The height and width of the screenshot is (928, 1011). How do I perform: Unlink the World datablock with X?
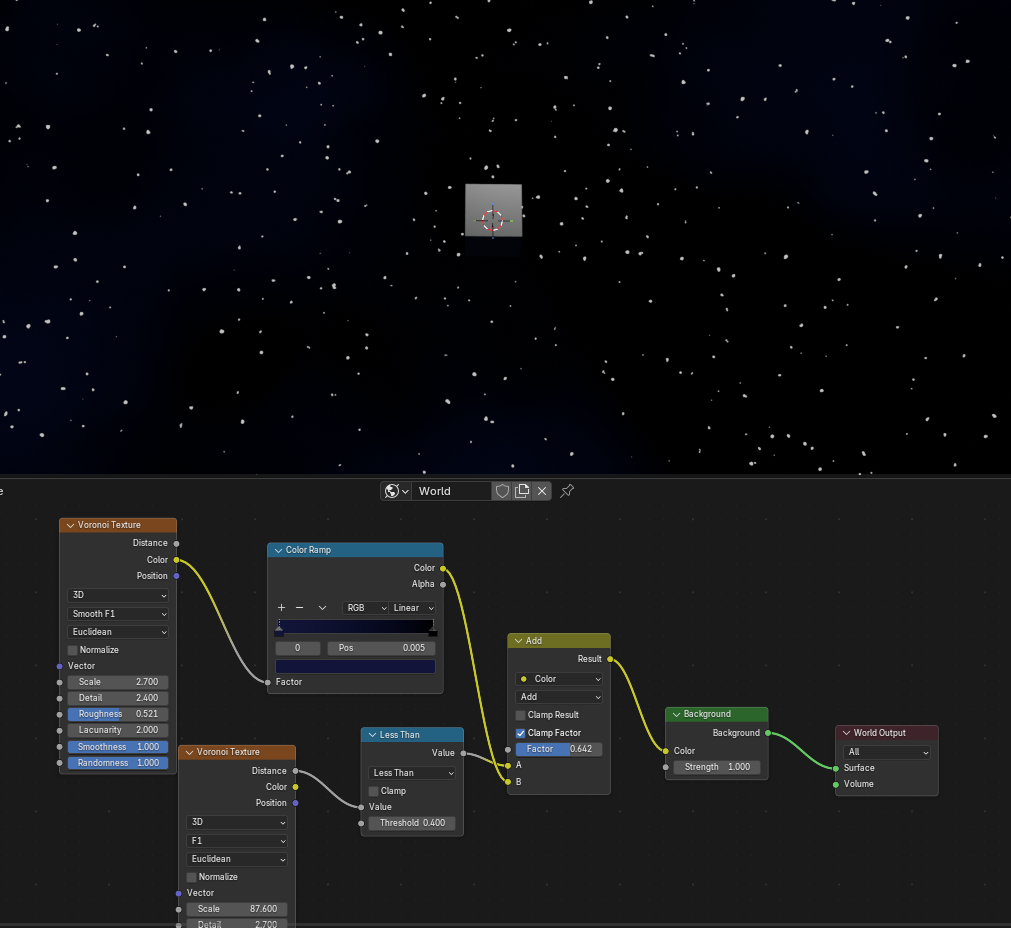pyautogui.click(x=542, y=491)
